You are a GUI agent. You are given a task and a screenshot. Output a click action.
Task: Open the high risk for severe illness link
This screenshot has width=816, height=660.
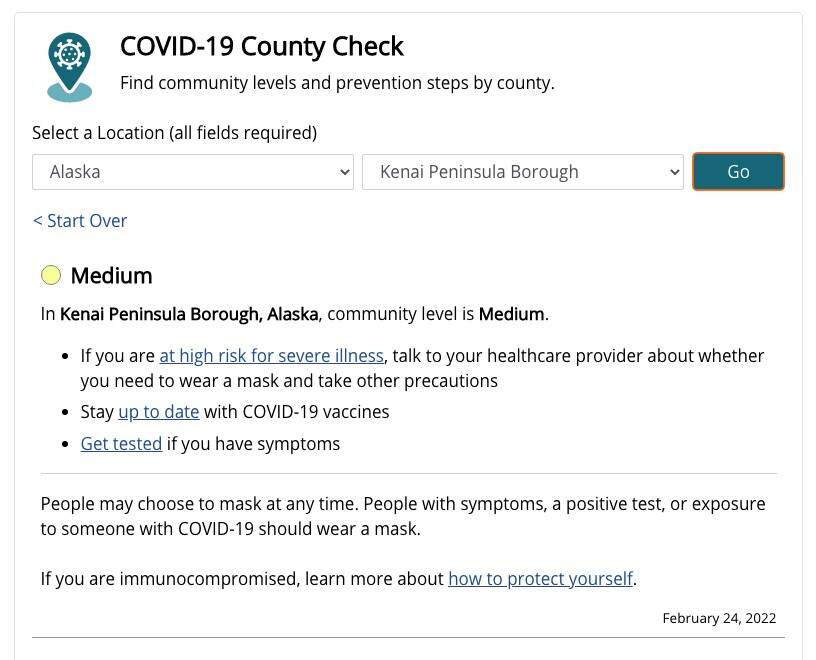[271, 356]
